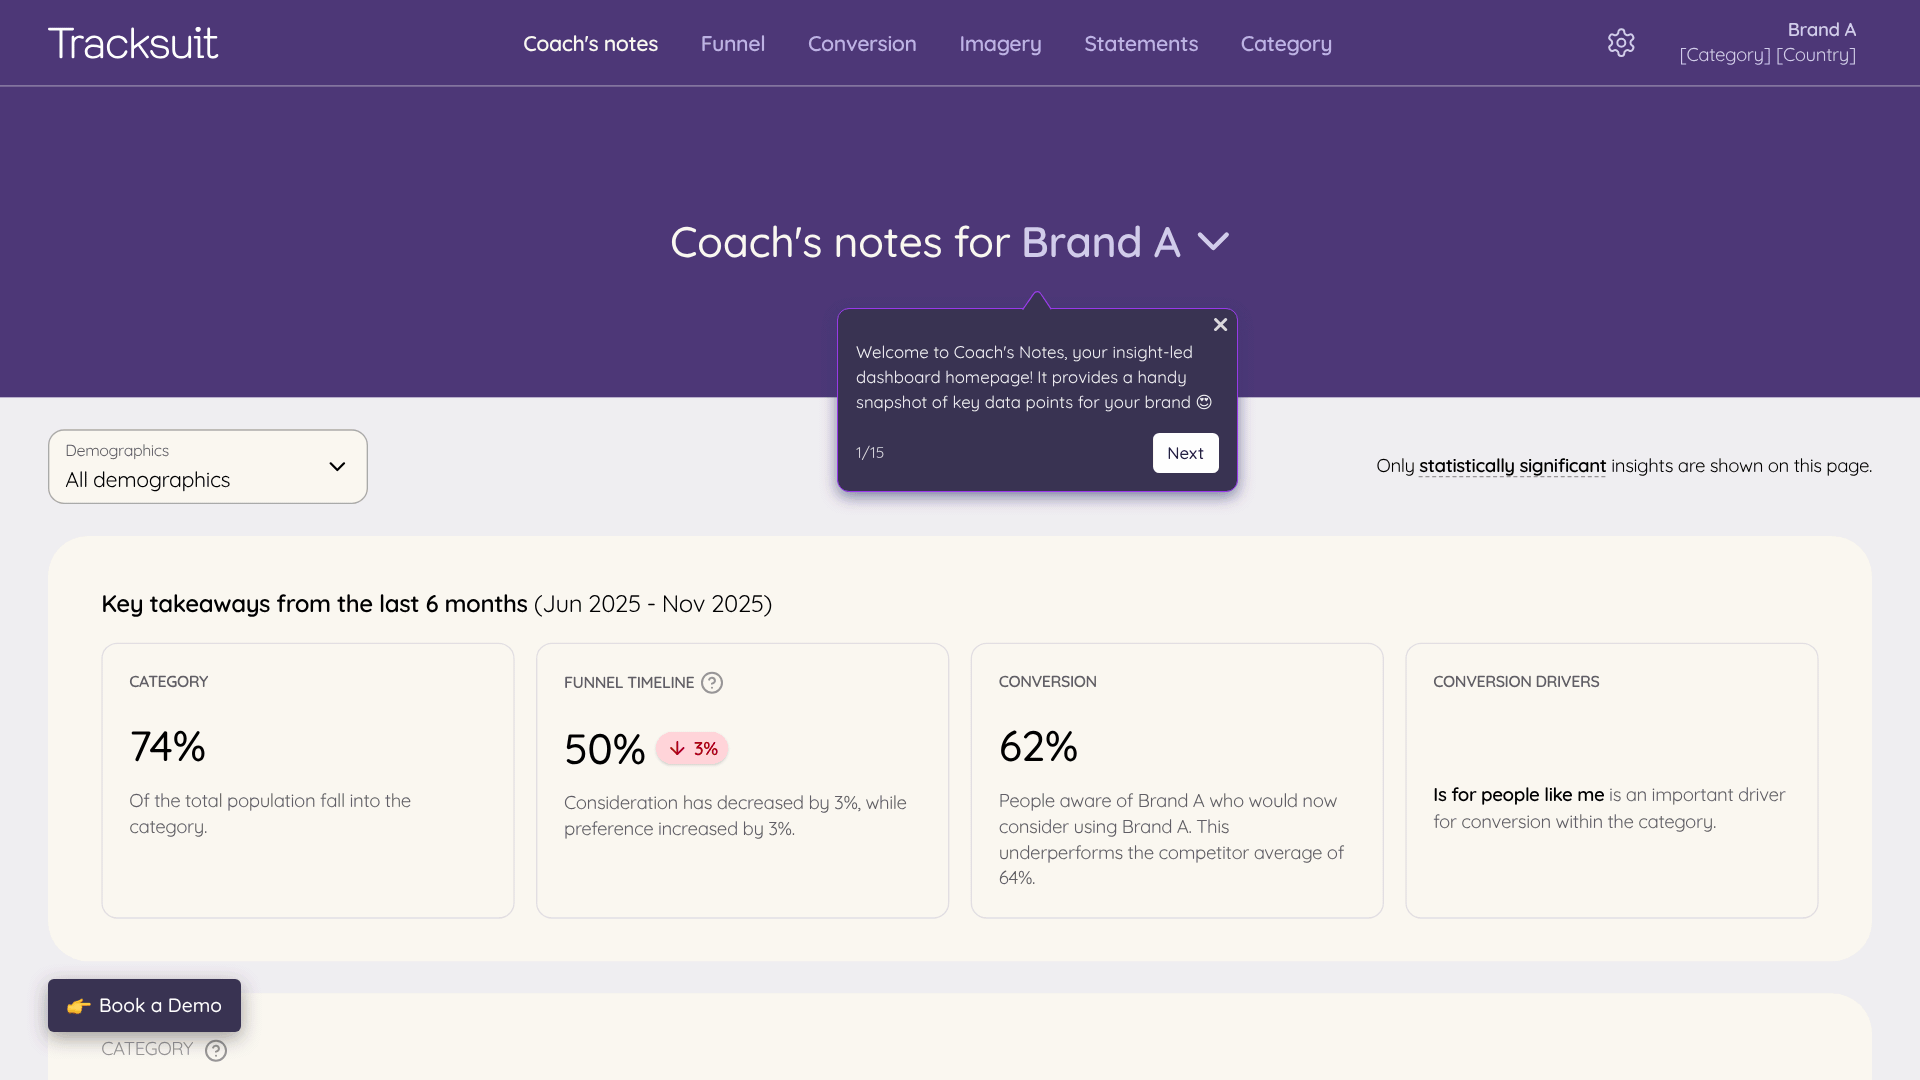Click the Conversion 62% card

pos(1177,780)
